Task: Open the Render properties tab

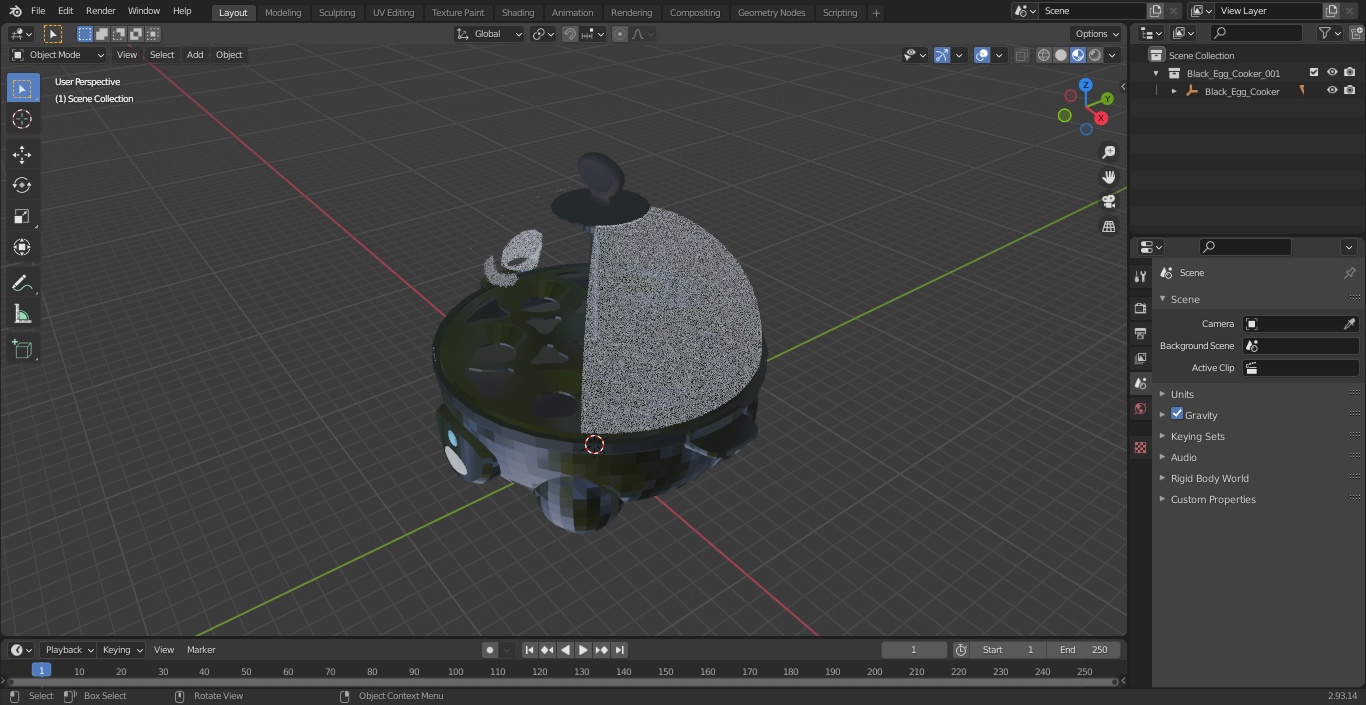Action: click(x=1140, y=308)
